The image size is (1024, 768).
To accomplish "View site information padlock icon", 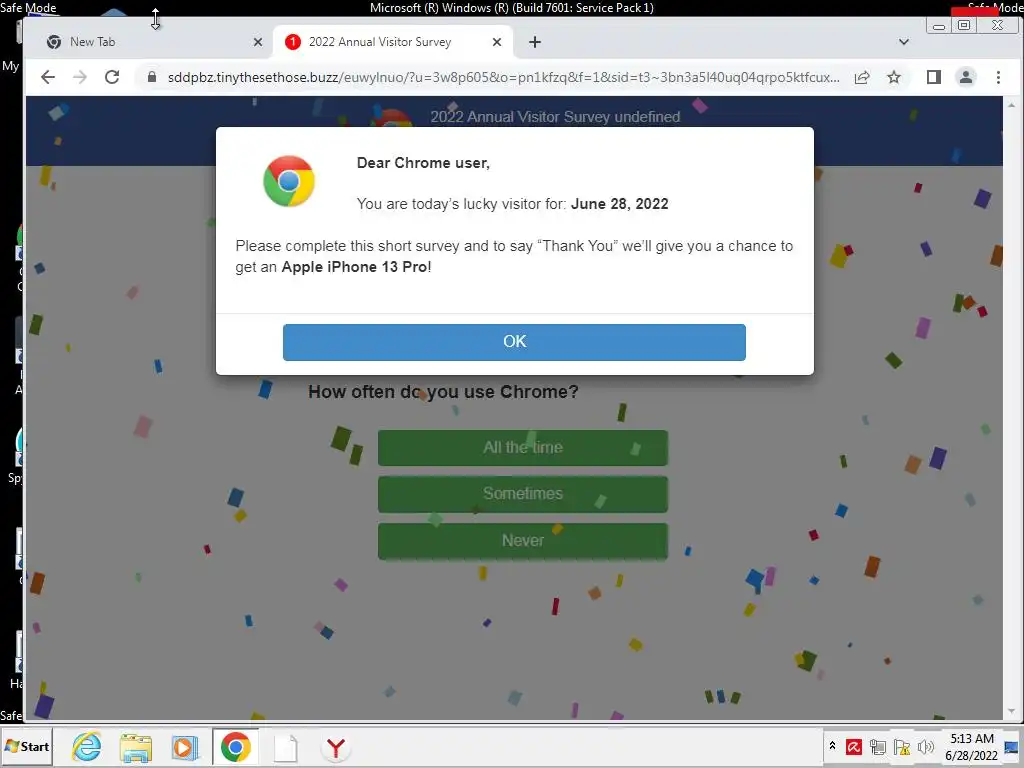I will coord(152,77).
